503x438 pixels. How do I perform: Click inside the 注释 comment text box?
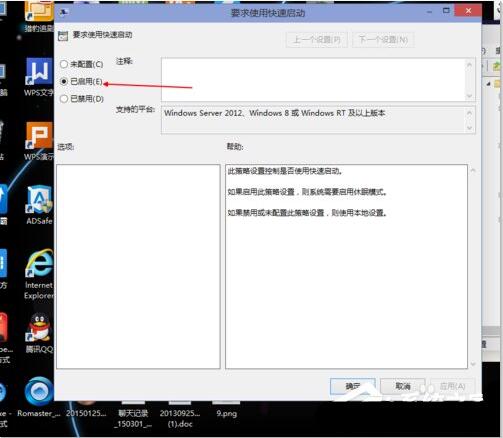313,80
